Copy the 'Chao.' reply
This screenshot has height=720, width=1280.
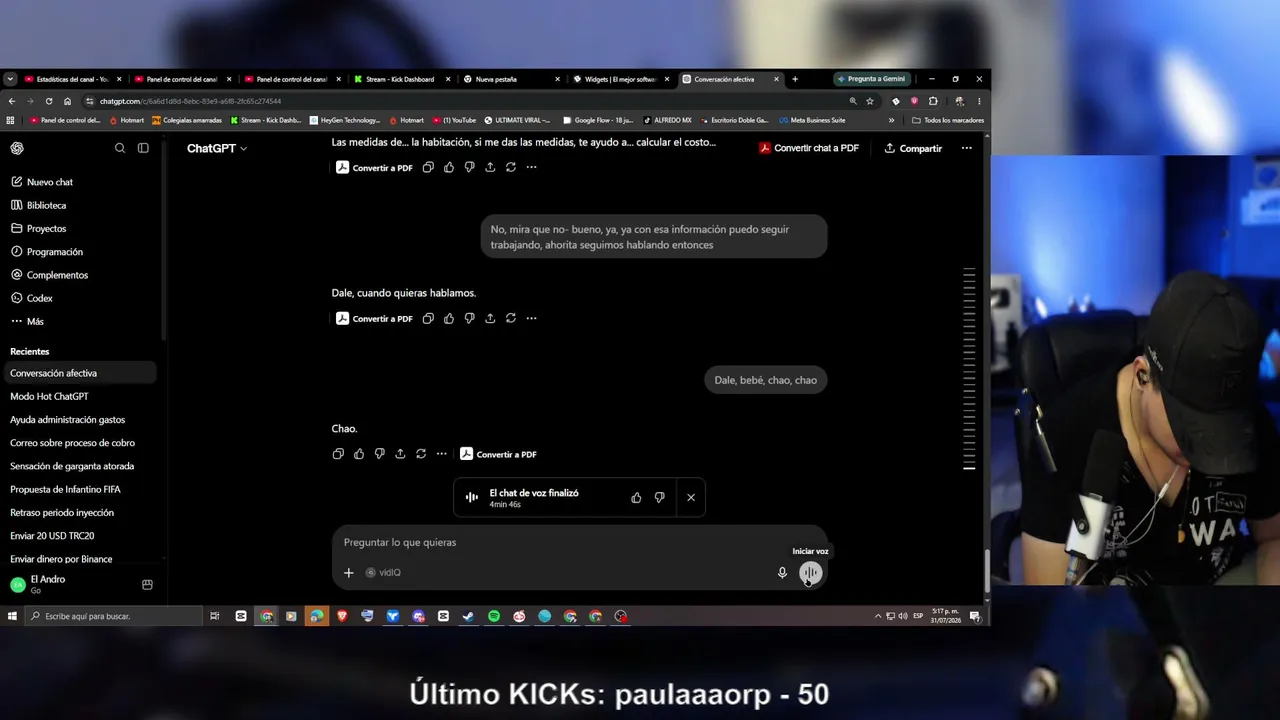tap(338, 454)
